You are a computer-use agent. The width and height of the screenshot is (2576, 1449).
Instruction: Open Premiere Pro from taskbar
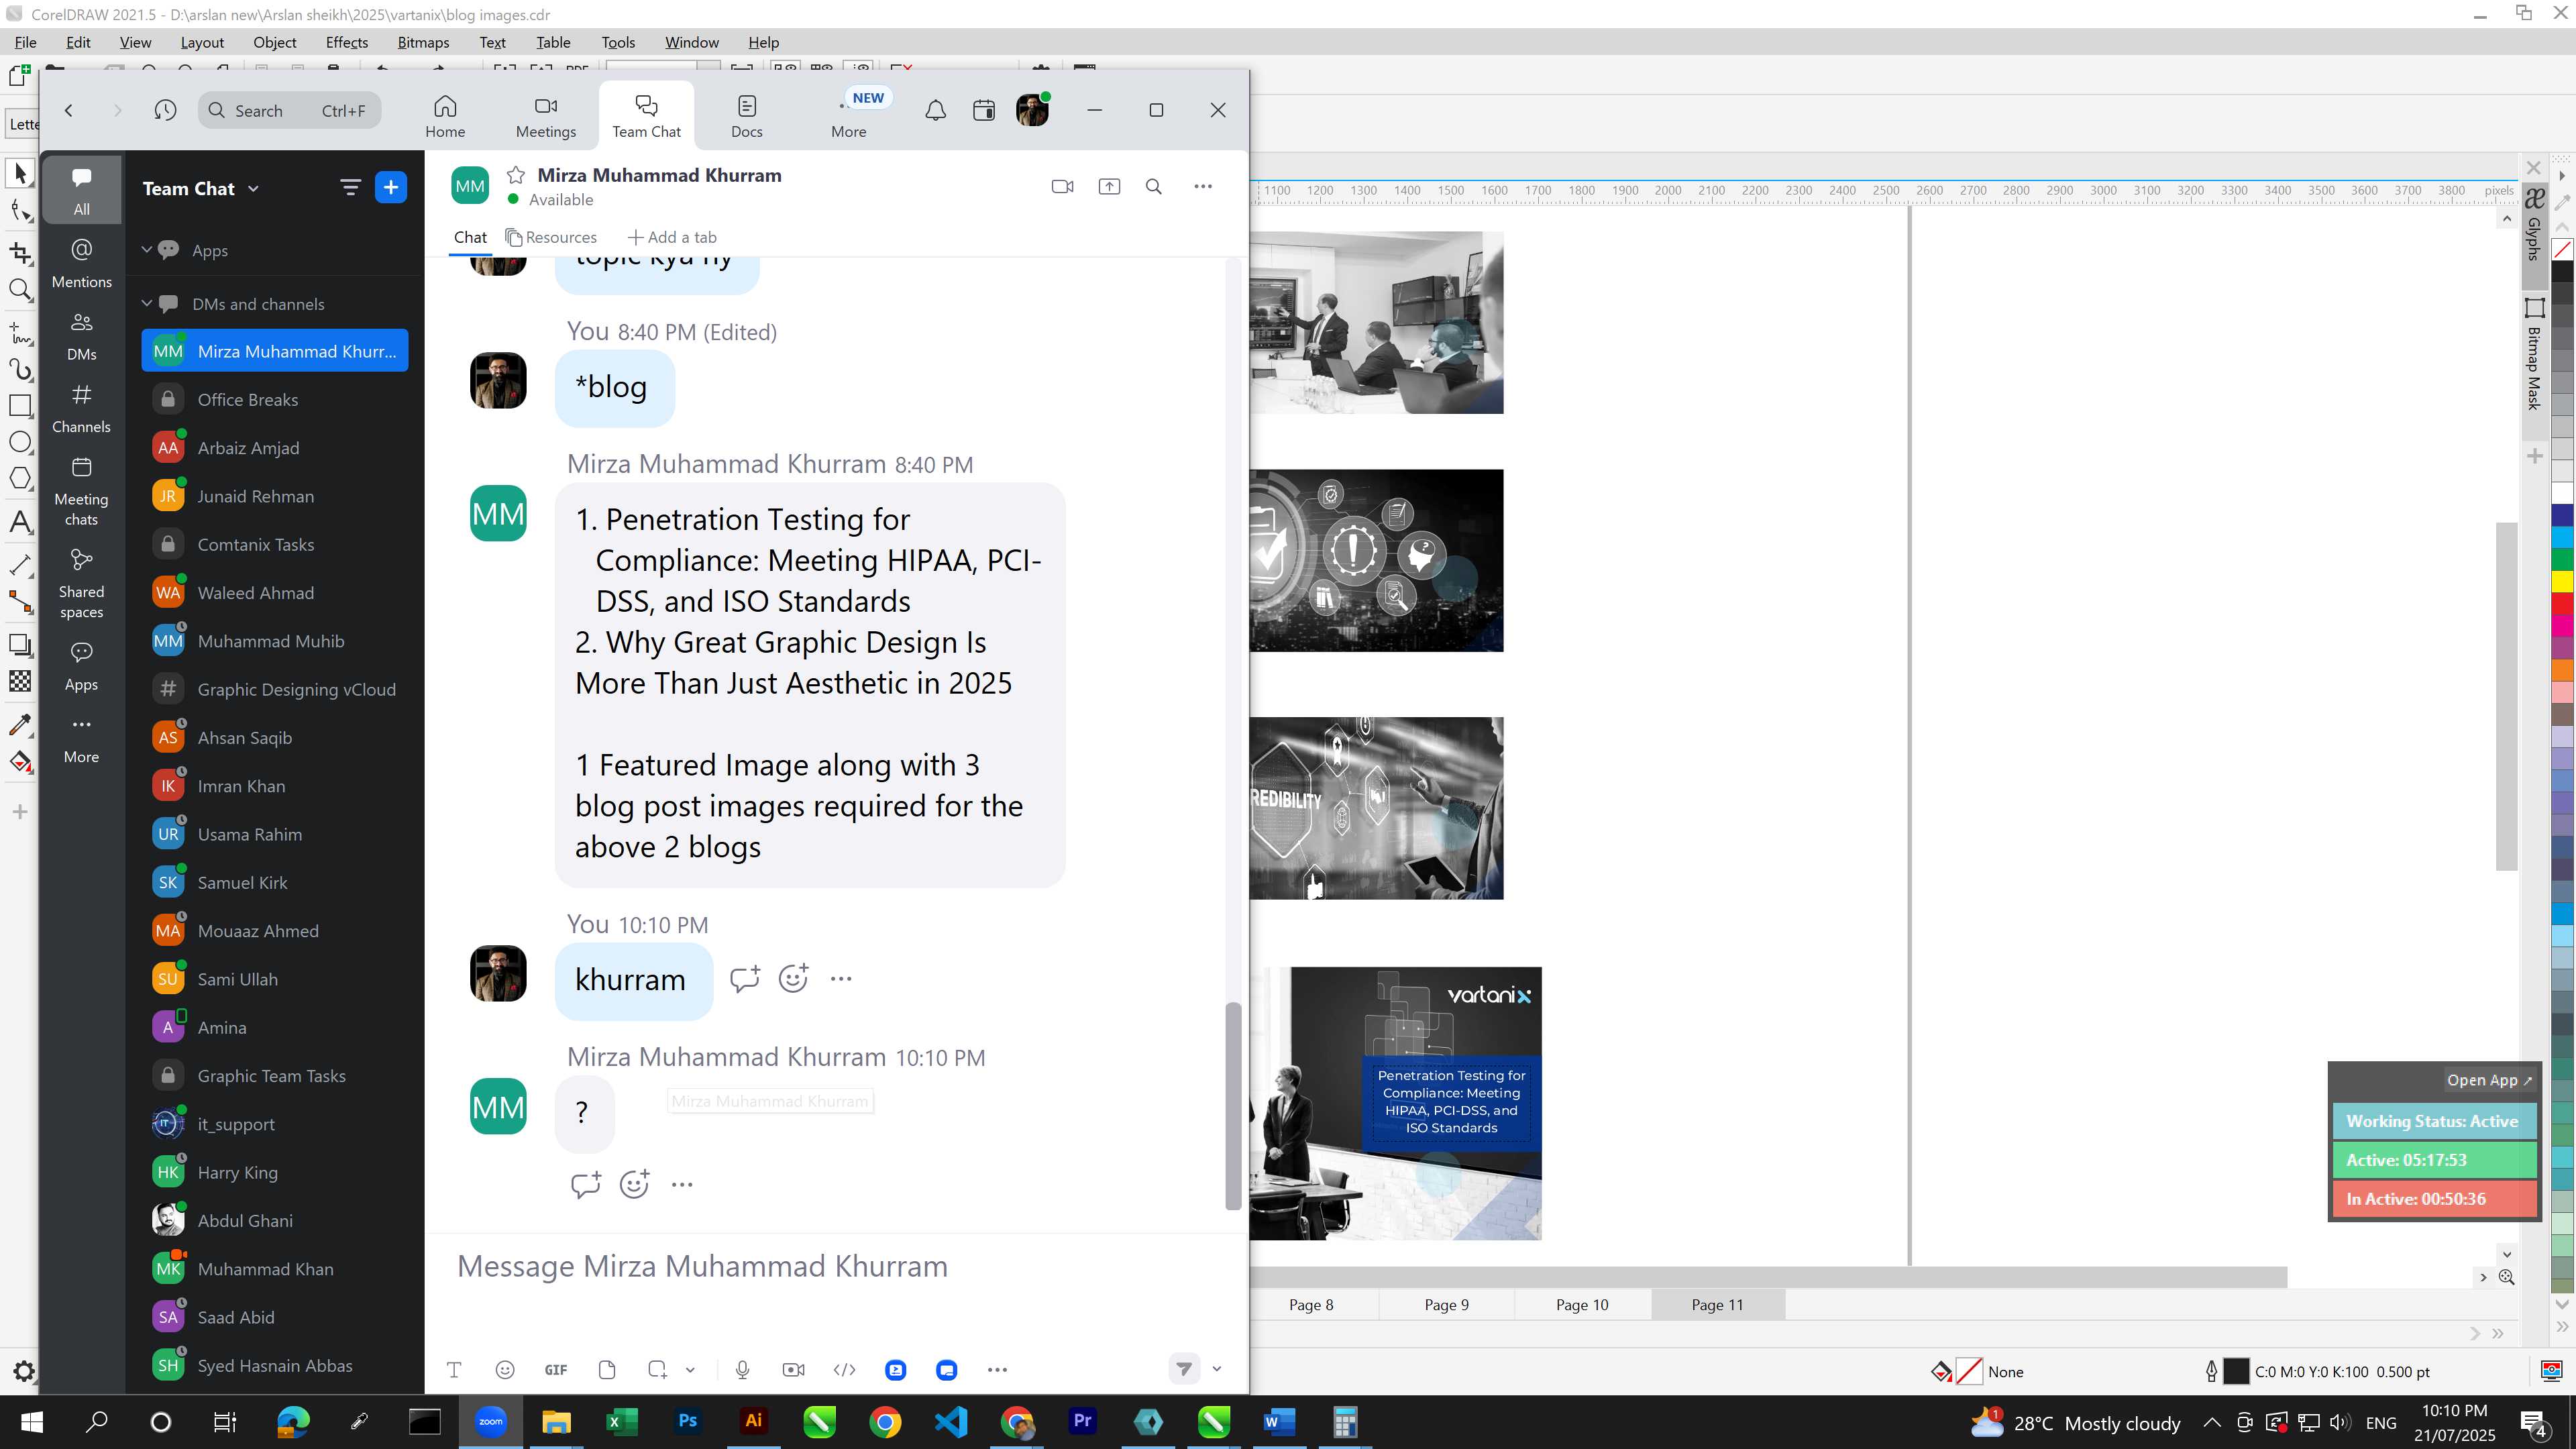click(x=1082, y=1421)
